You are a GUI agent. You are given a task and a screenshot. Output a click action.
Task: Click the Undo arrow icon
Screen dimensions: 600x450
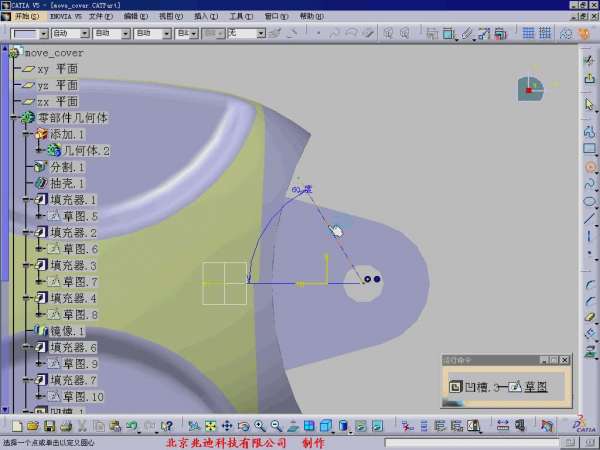(x=132, y=426)
